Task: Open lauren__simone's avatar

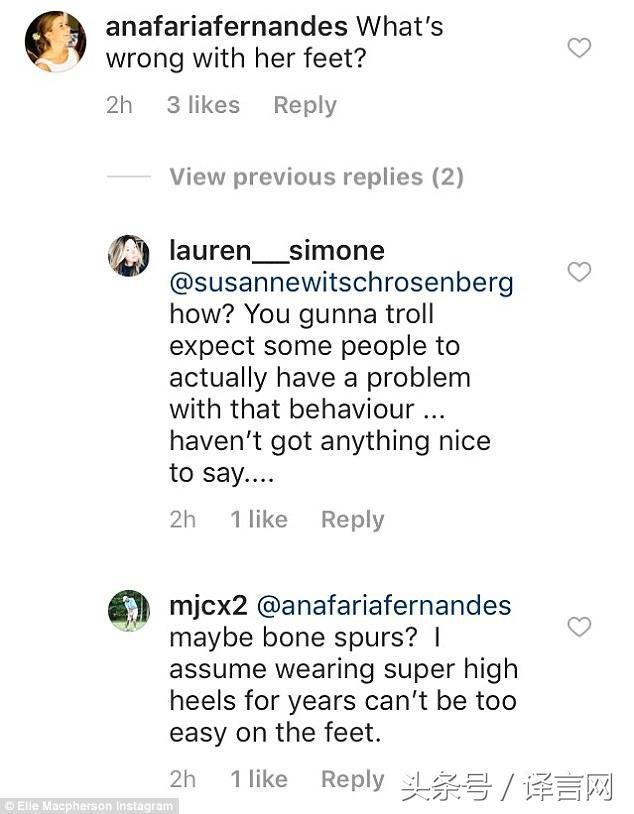Action: click(129, 256)
